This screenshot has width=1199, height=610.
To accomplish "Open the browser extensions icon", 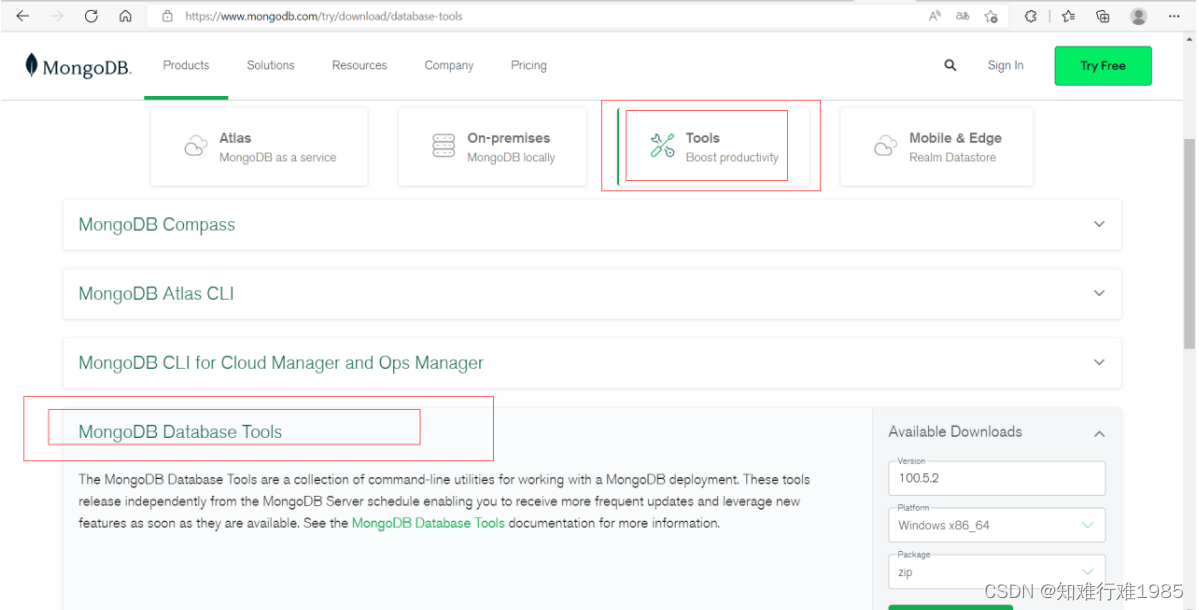I will point(1031,16).
